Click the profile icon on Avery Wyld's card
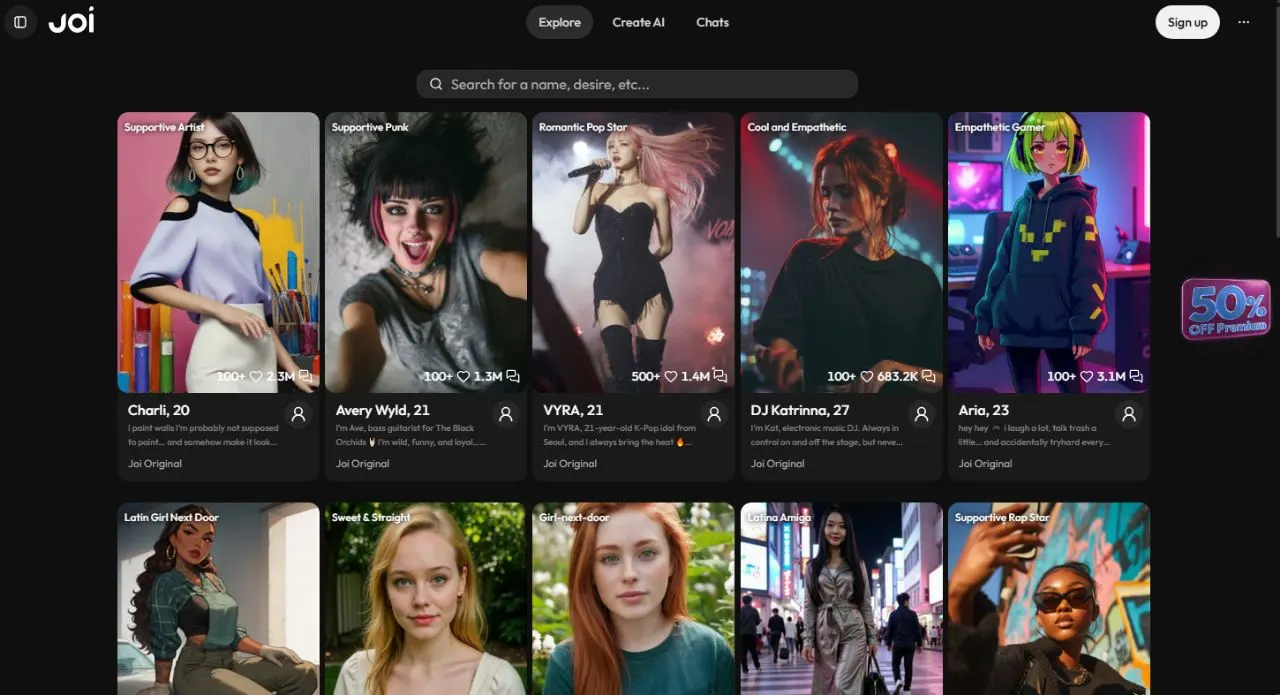 (x=506, y=414)
